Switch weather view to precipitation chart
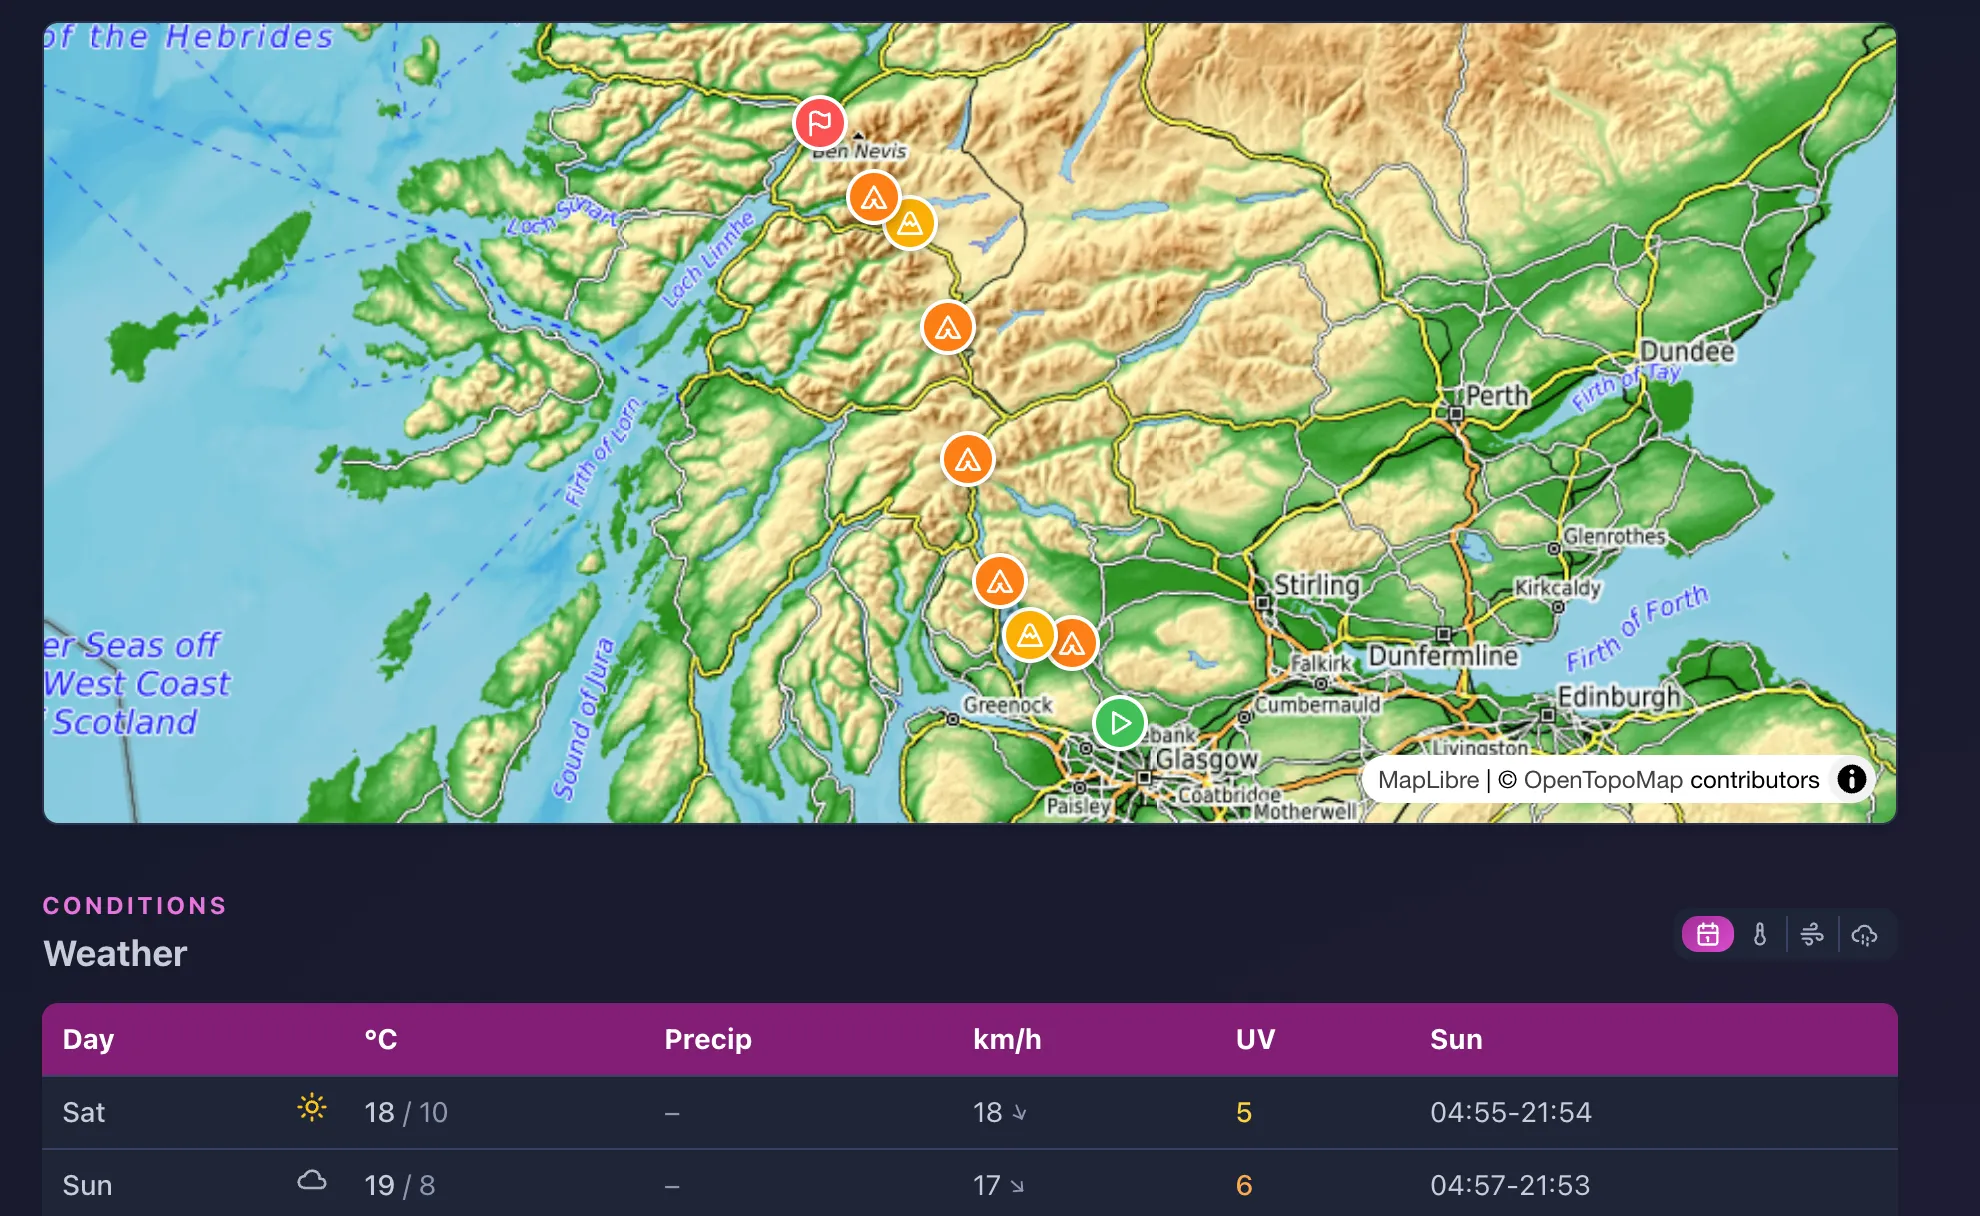The height and width of the screenshot is (1216, 1980). pyautogui.click(x=1864, y=935)
